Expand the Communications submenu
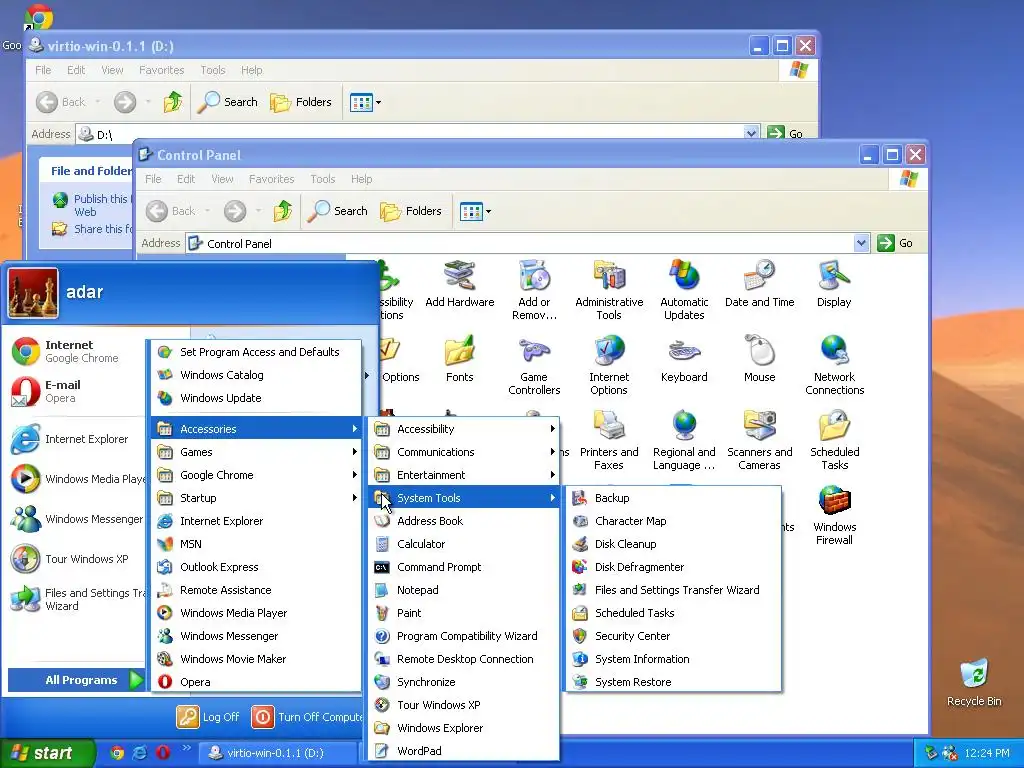The image size is (1024, 768). (x=465, y=452)
